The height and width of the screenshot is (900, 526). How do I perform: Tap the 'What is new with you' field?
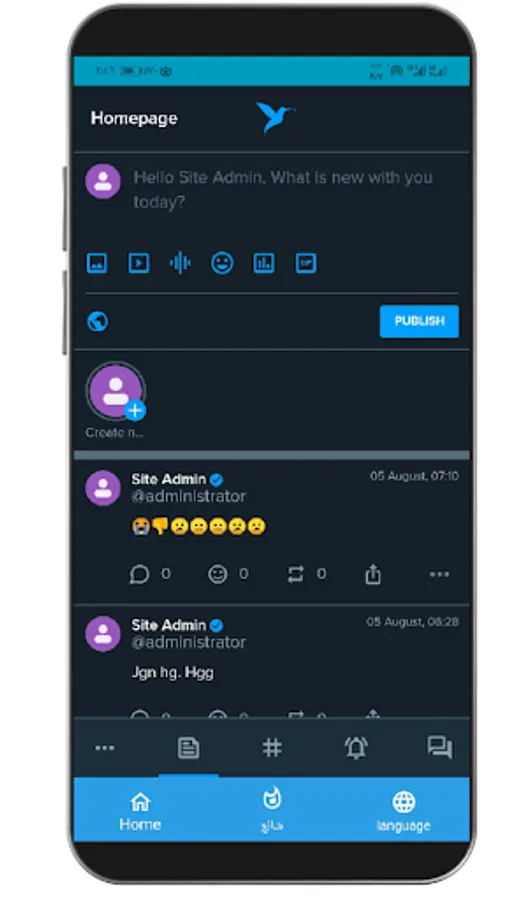[283, 189]
